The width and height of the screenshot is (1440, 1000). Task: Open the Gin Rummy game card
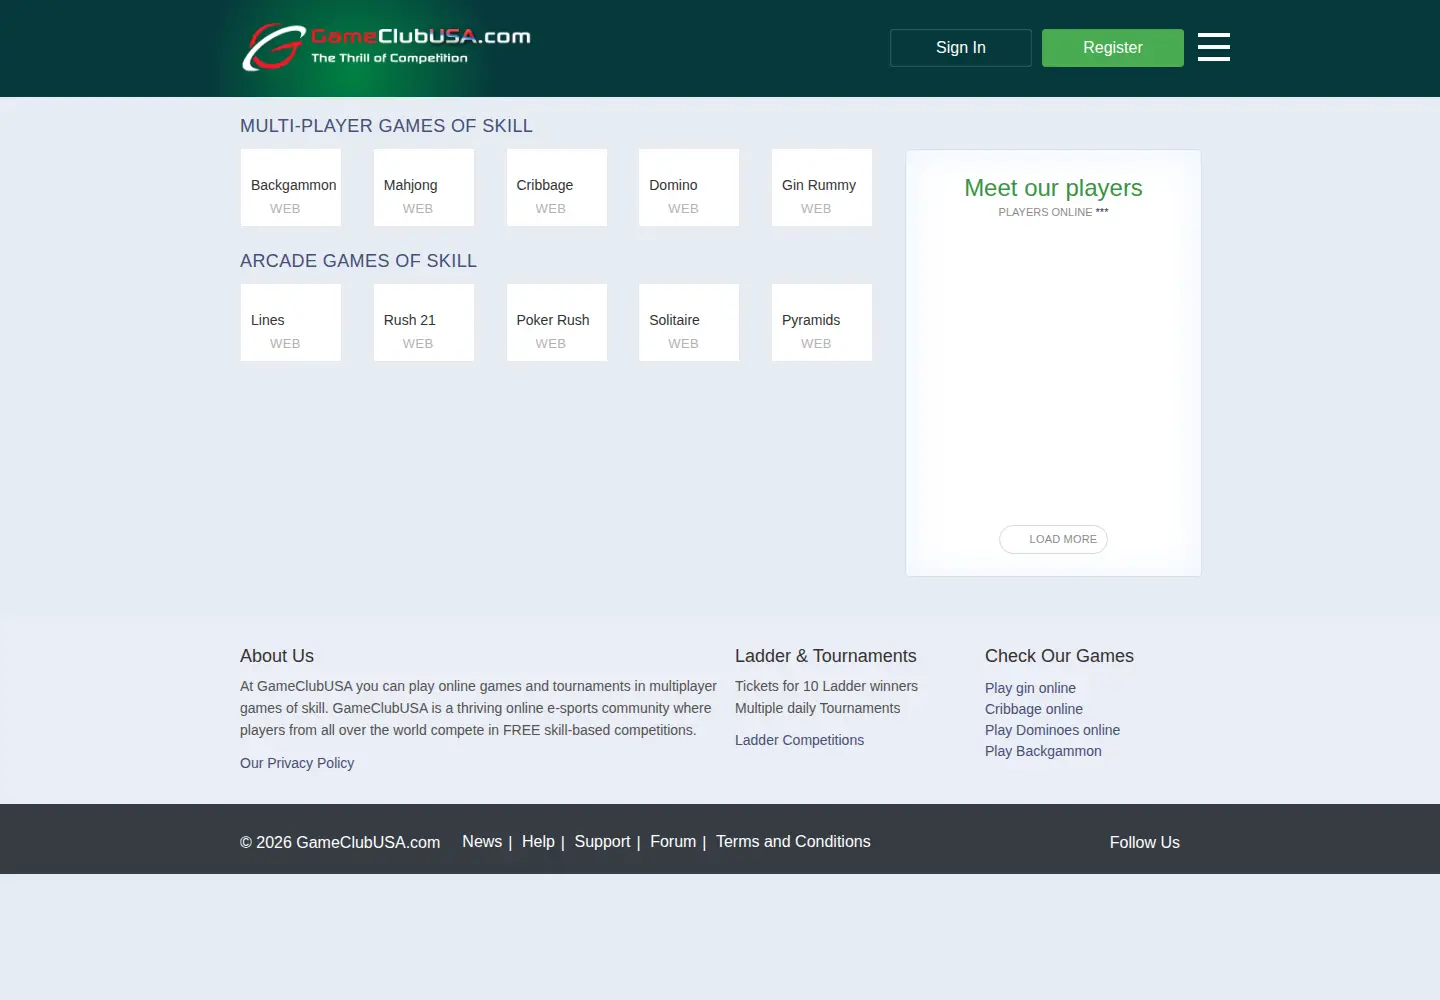click(x=822, y=187)
